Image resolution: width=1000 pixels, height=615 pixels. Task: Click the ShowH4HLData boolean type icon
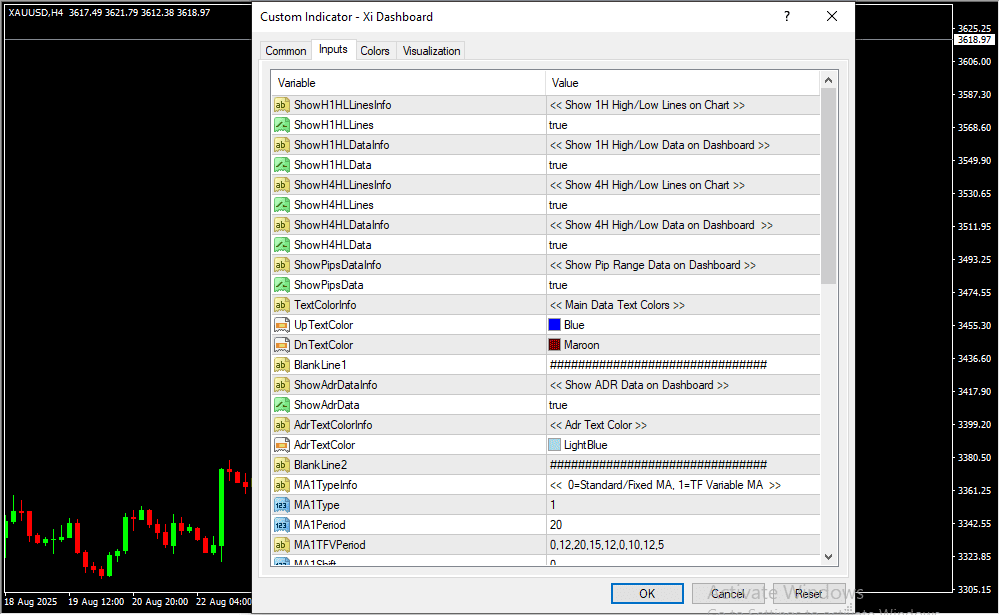pos(281,245)
